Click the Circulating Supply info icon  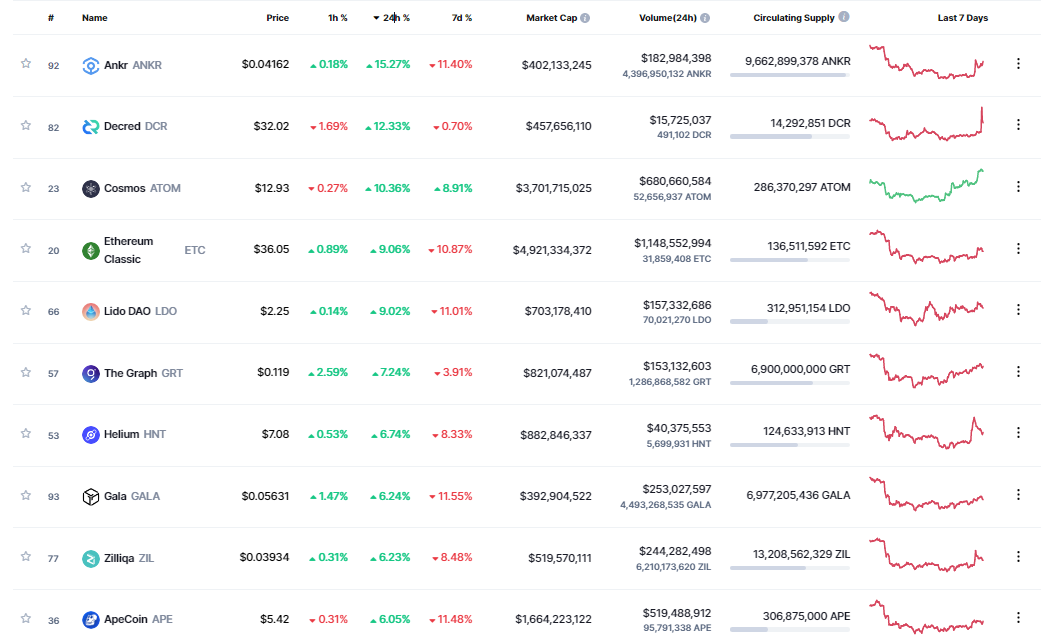click(x=844, y=17)
